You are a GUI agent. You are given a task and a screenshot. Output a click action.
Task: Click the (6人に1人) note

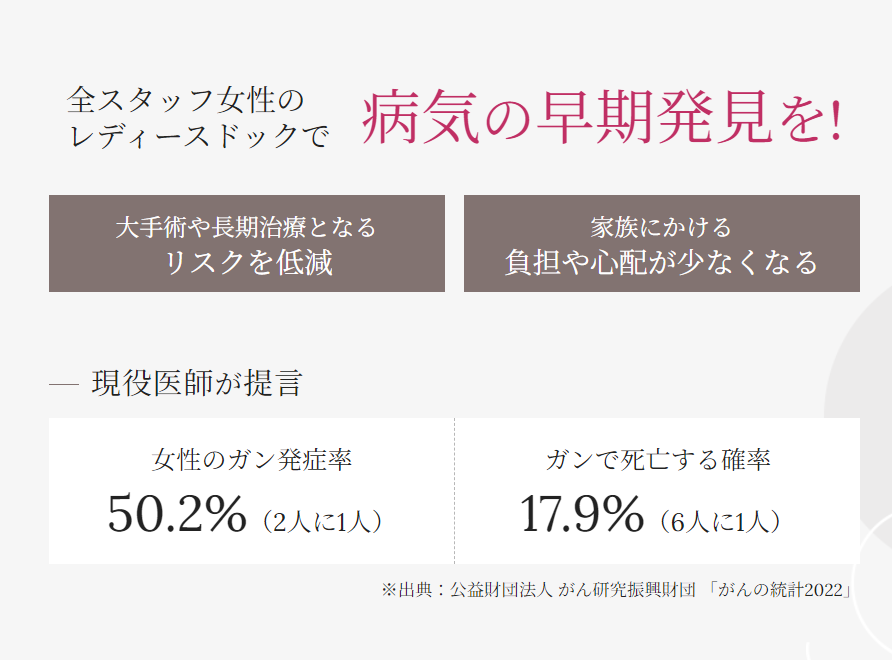[x=720, y=521]
